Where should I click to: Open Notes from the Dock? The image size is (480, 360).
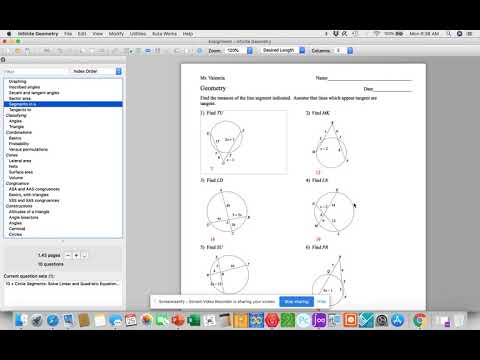click(100, 320)
